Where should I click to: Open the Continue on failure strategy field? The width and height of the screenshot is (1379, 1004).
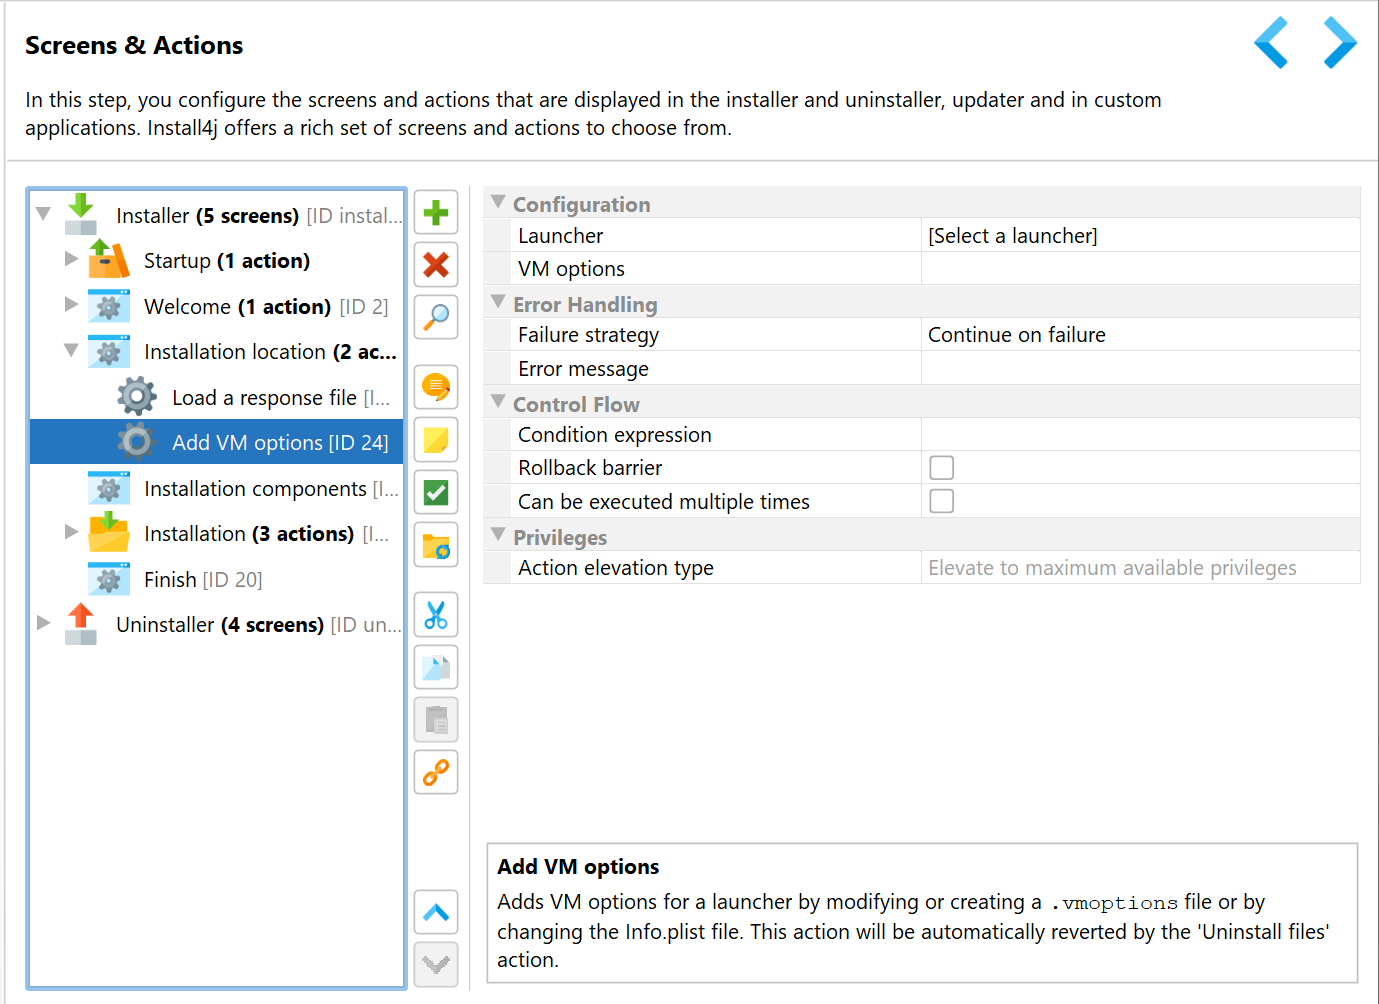point(1140,335)
